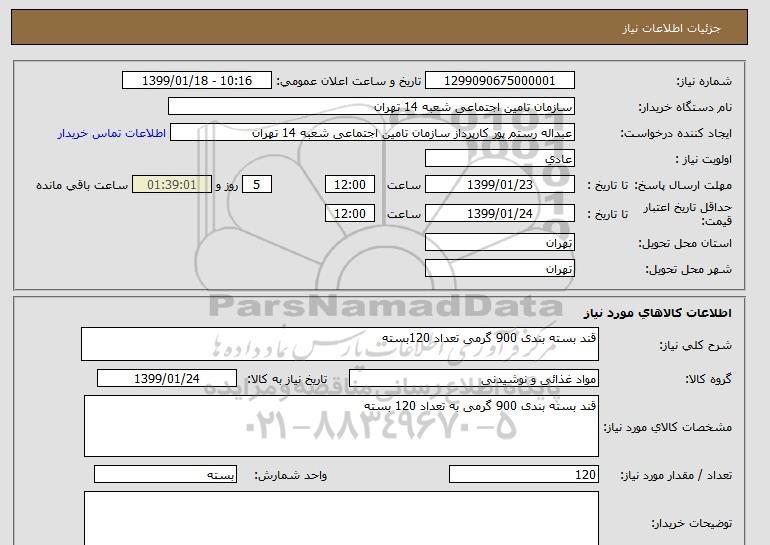
Task: Click the label مشخصات کالای مورد نیاز
Action: tap(667, 427)
